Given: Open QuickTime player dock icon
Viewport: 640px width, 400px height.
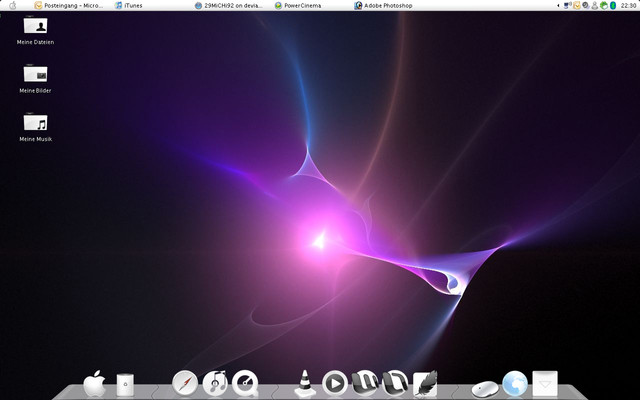Looking at the screenshot, I should tap(245, 383).
